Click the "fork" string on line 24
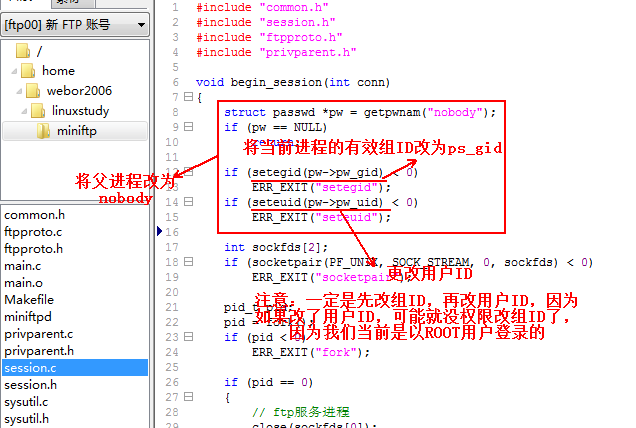This screenshot has width=636, height=428. 336,352
